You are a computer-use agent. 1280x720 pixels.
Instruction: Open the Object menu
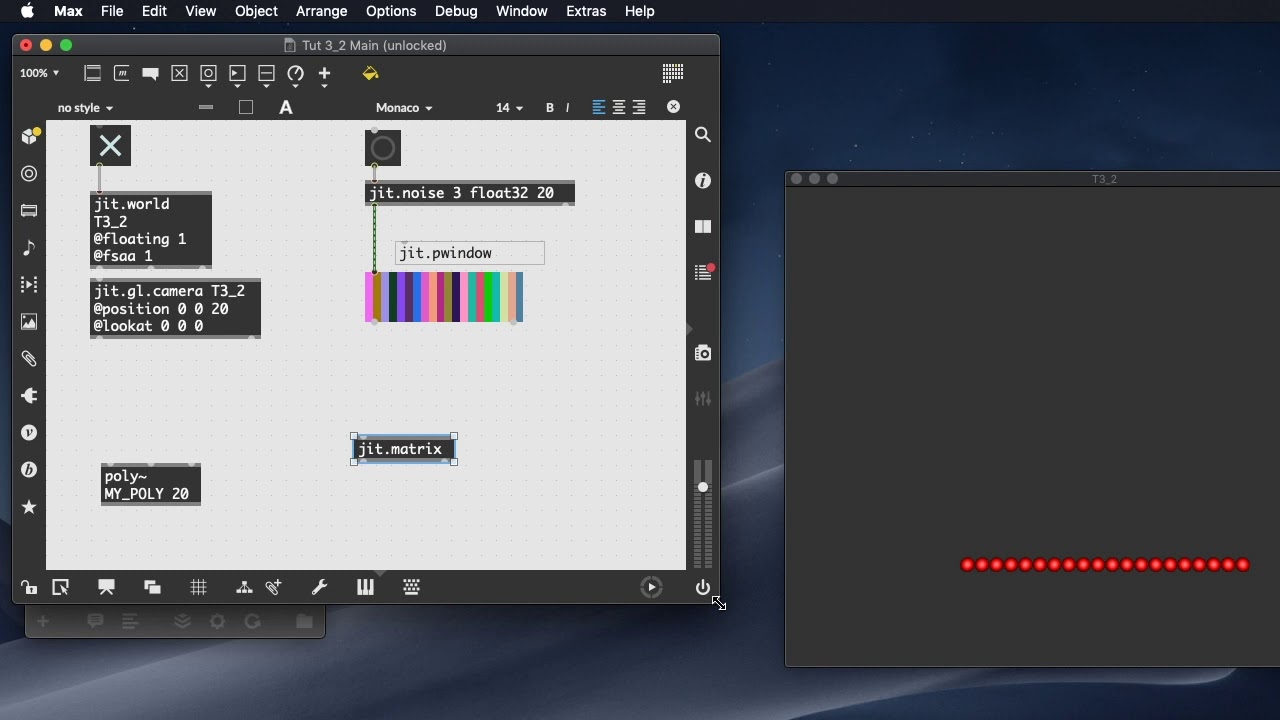[x=256, y=11]
